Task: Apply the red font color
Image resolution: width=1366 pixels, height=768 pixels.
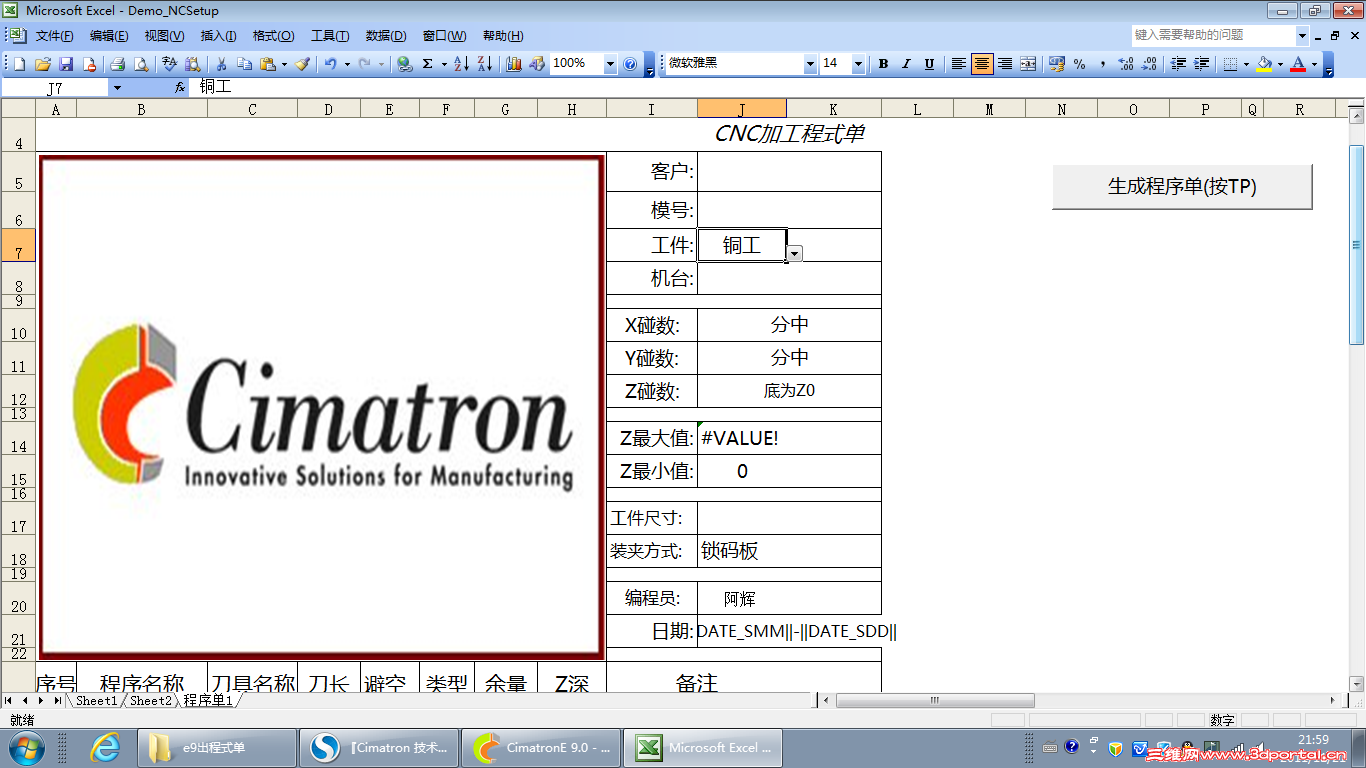Action: (1298, 64)
